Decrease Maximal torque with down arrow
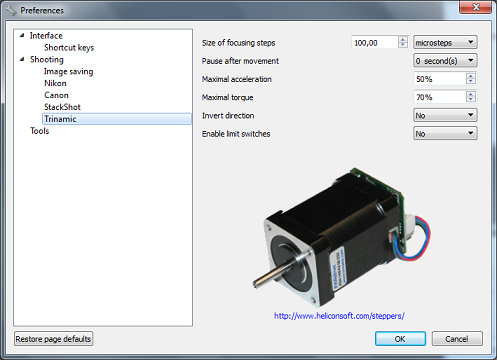 471,100
